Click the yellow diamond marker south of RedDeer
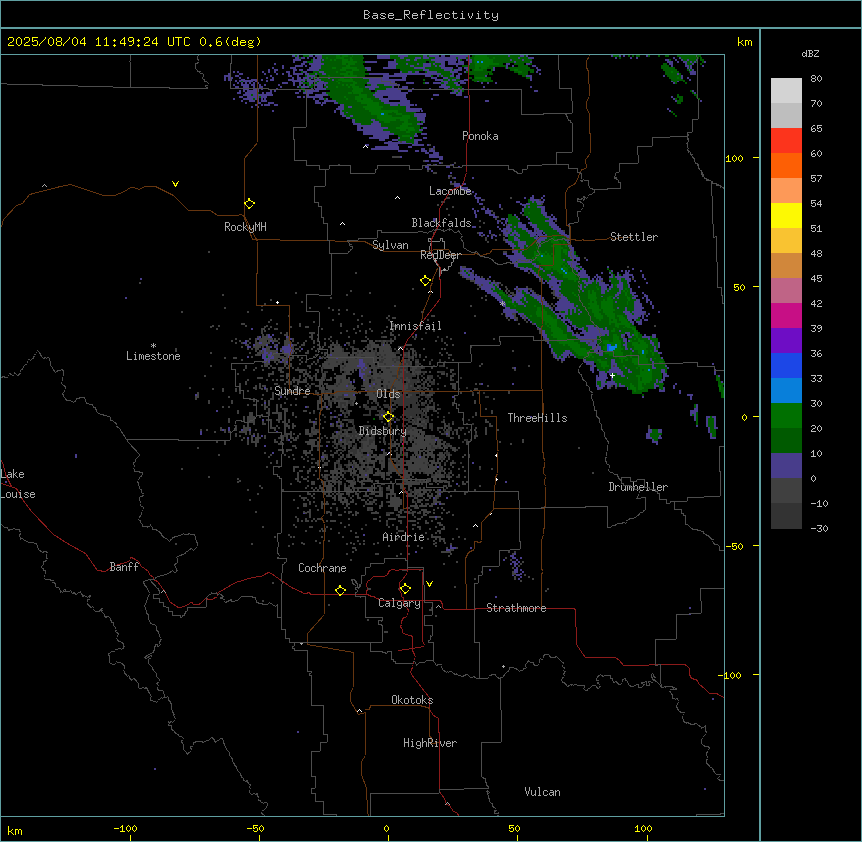 [426, 281]
